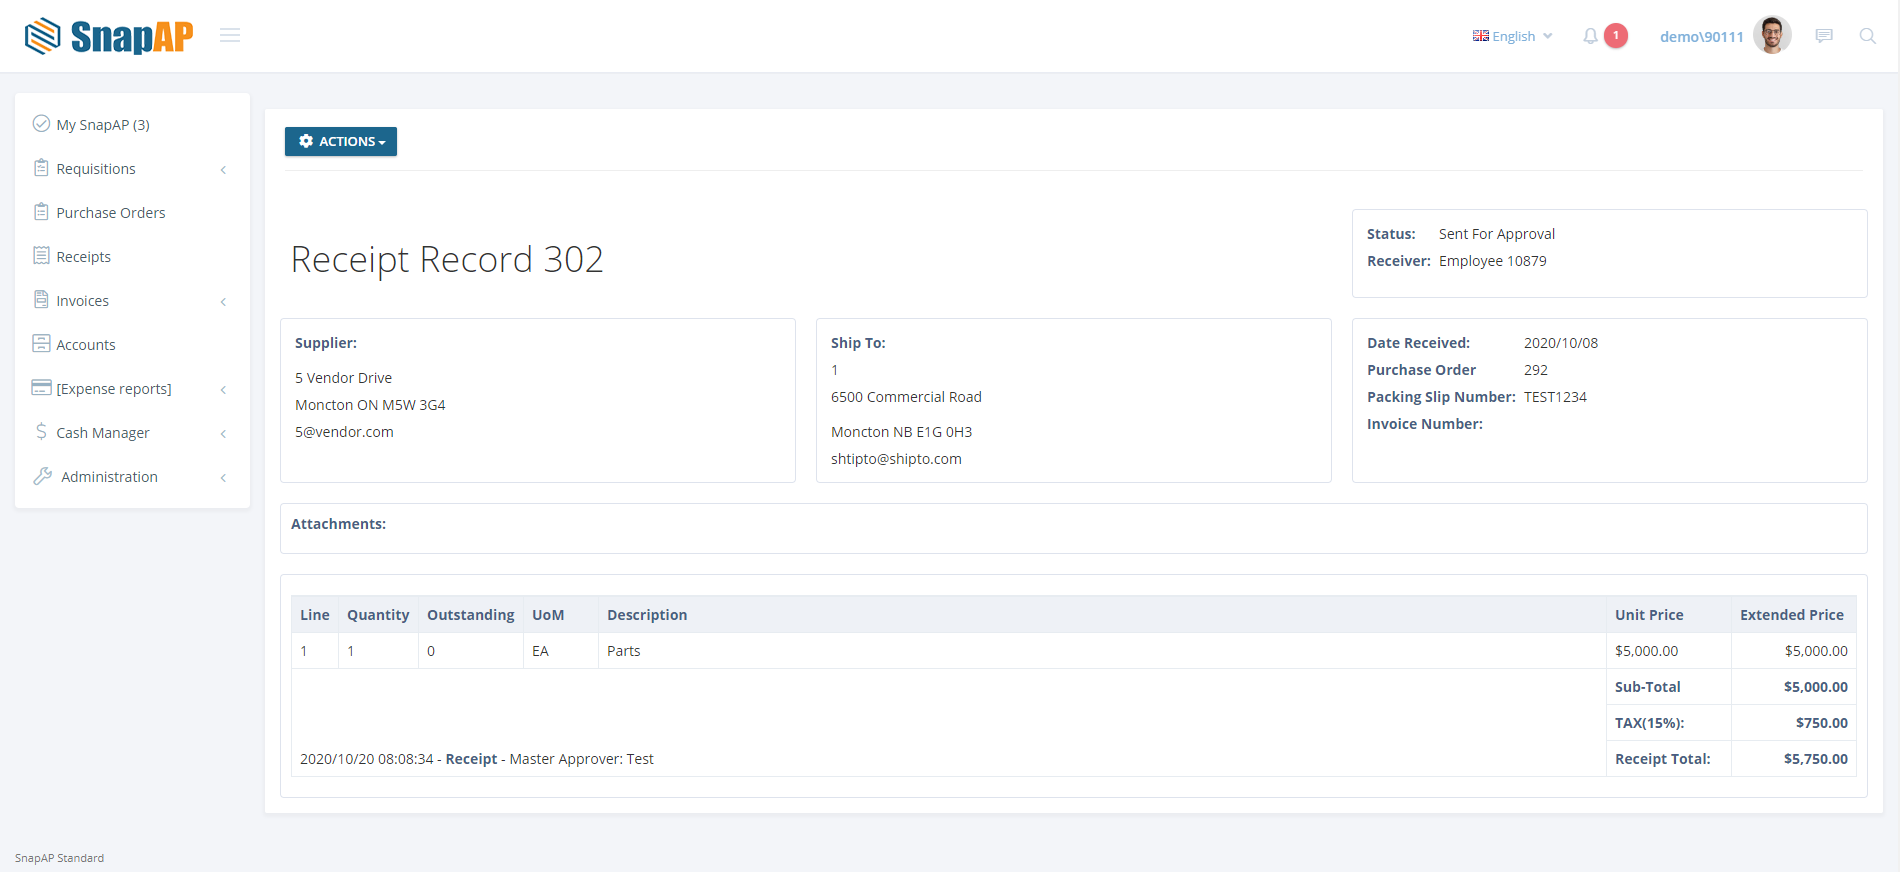Click the My SnapAP checkmark icon
This screenshot has height=872, width=1900.
click(41, 124)
